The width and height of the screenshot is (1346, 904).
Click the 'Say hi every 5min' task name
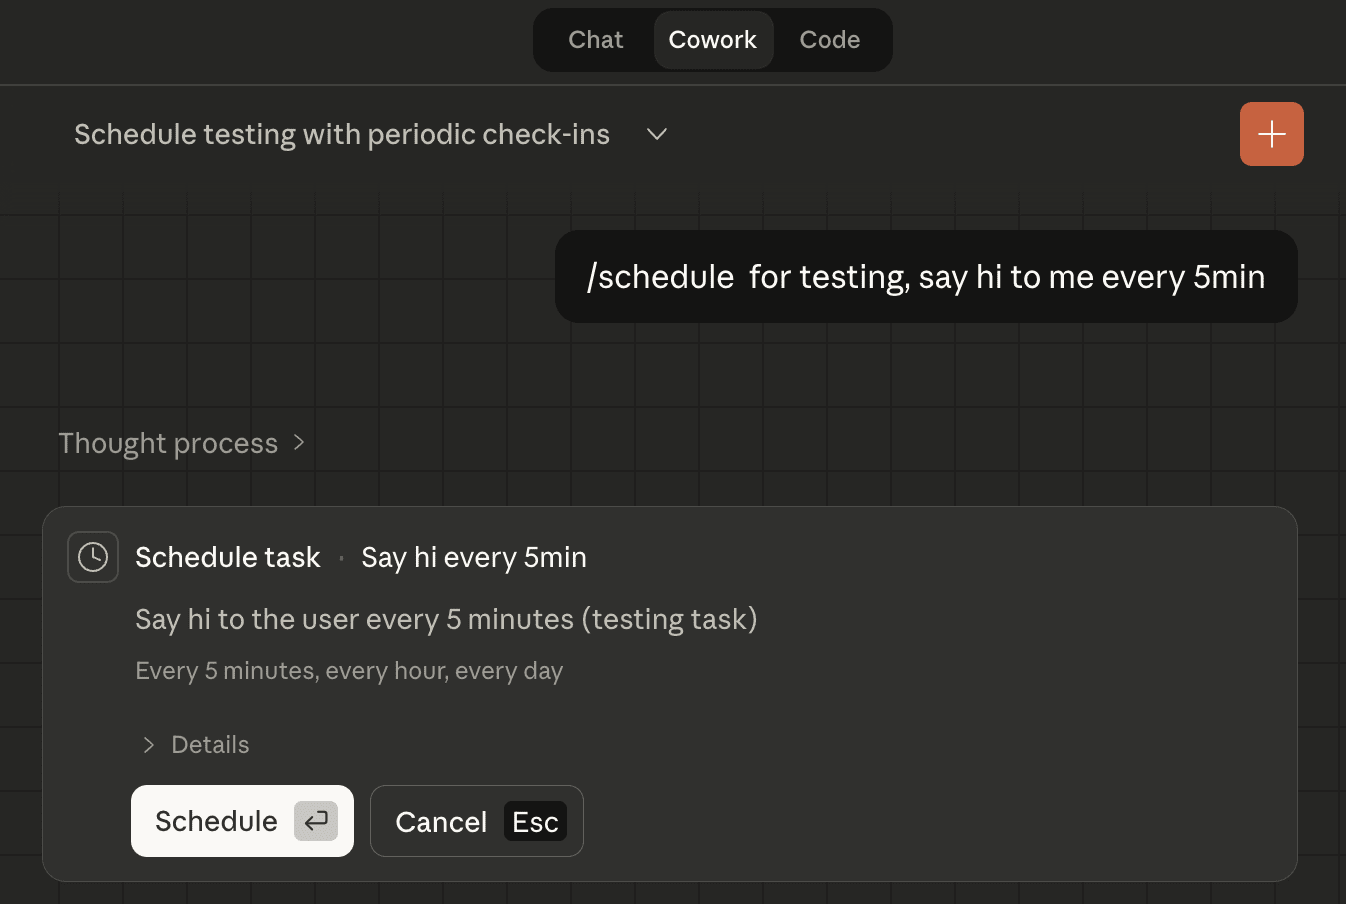(474, 557)
